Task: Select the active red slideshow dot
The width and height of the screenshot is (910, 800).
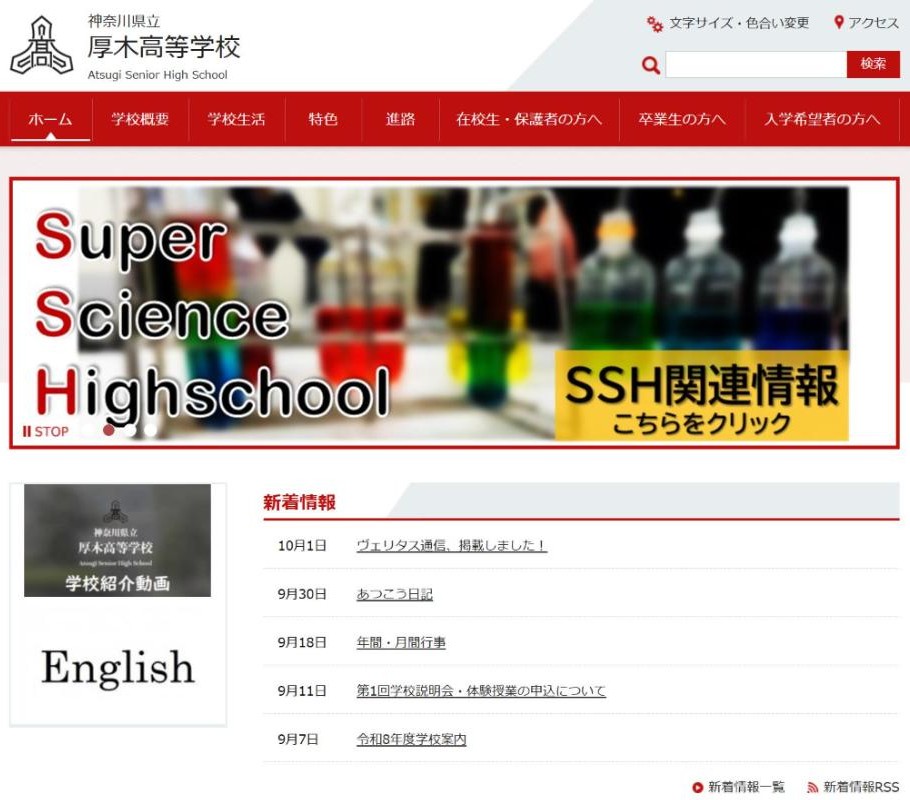Action: pos(109,430)
